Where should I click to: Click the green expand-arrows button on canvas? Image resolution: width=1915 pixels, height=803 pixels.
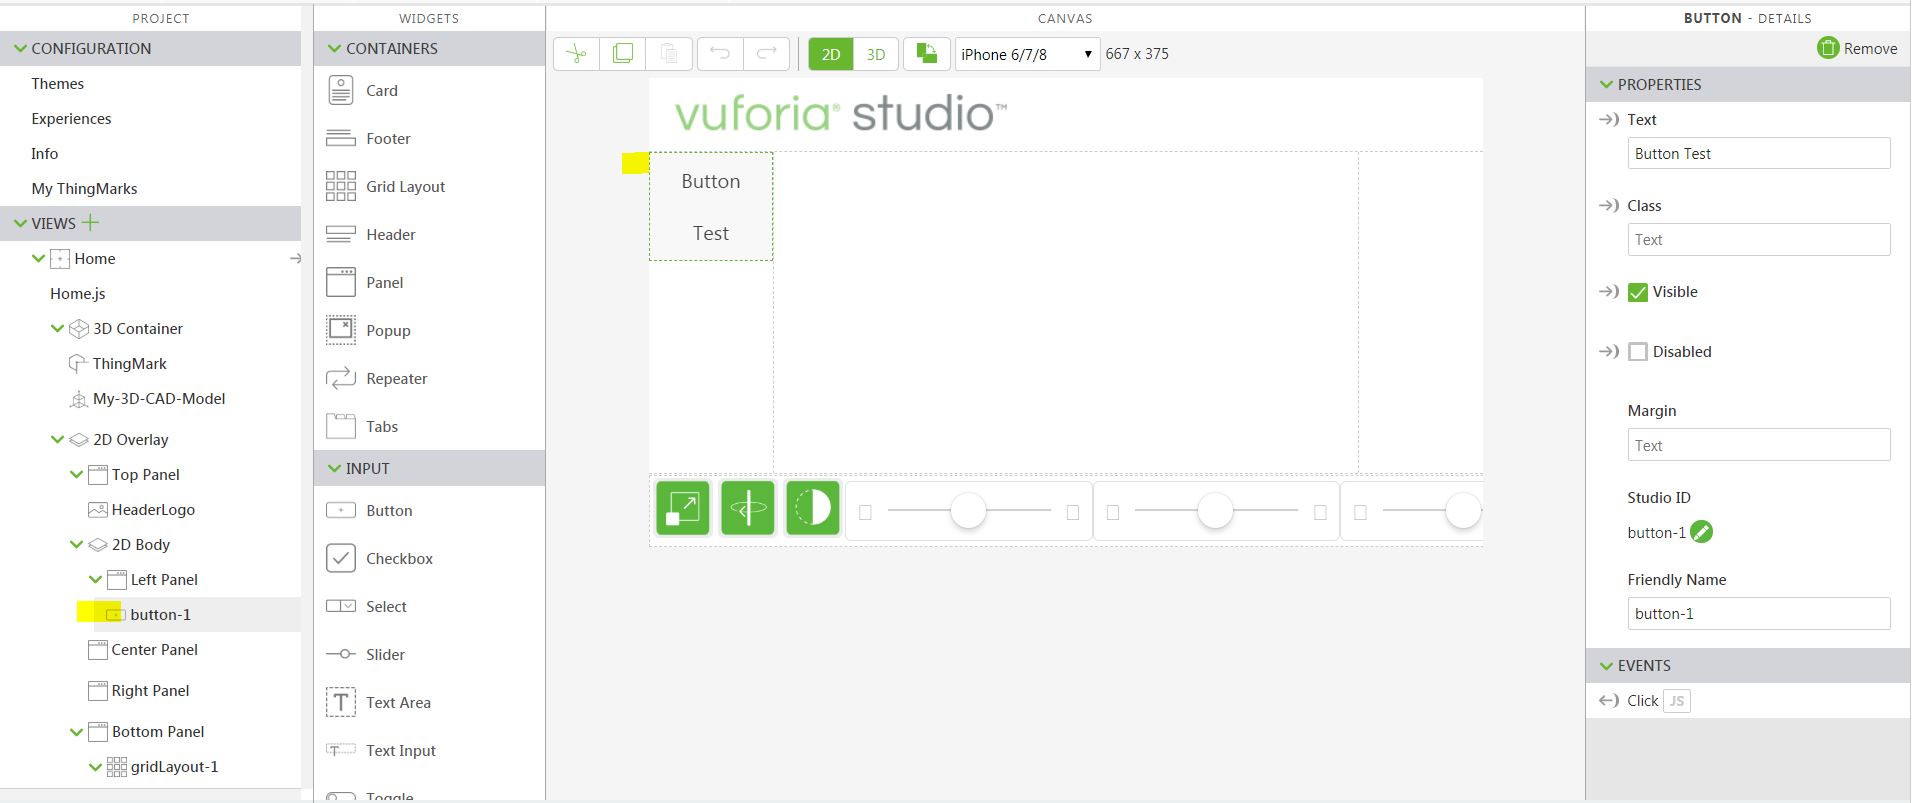click(683, 509)
